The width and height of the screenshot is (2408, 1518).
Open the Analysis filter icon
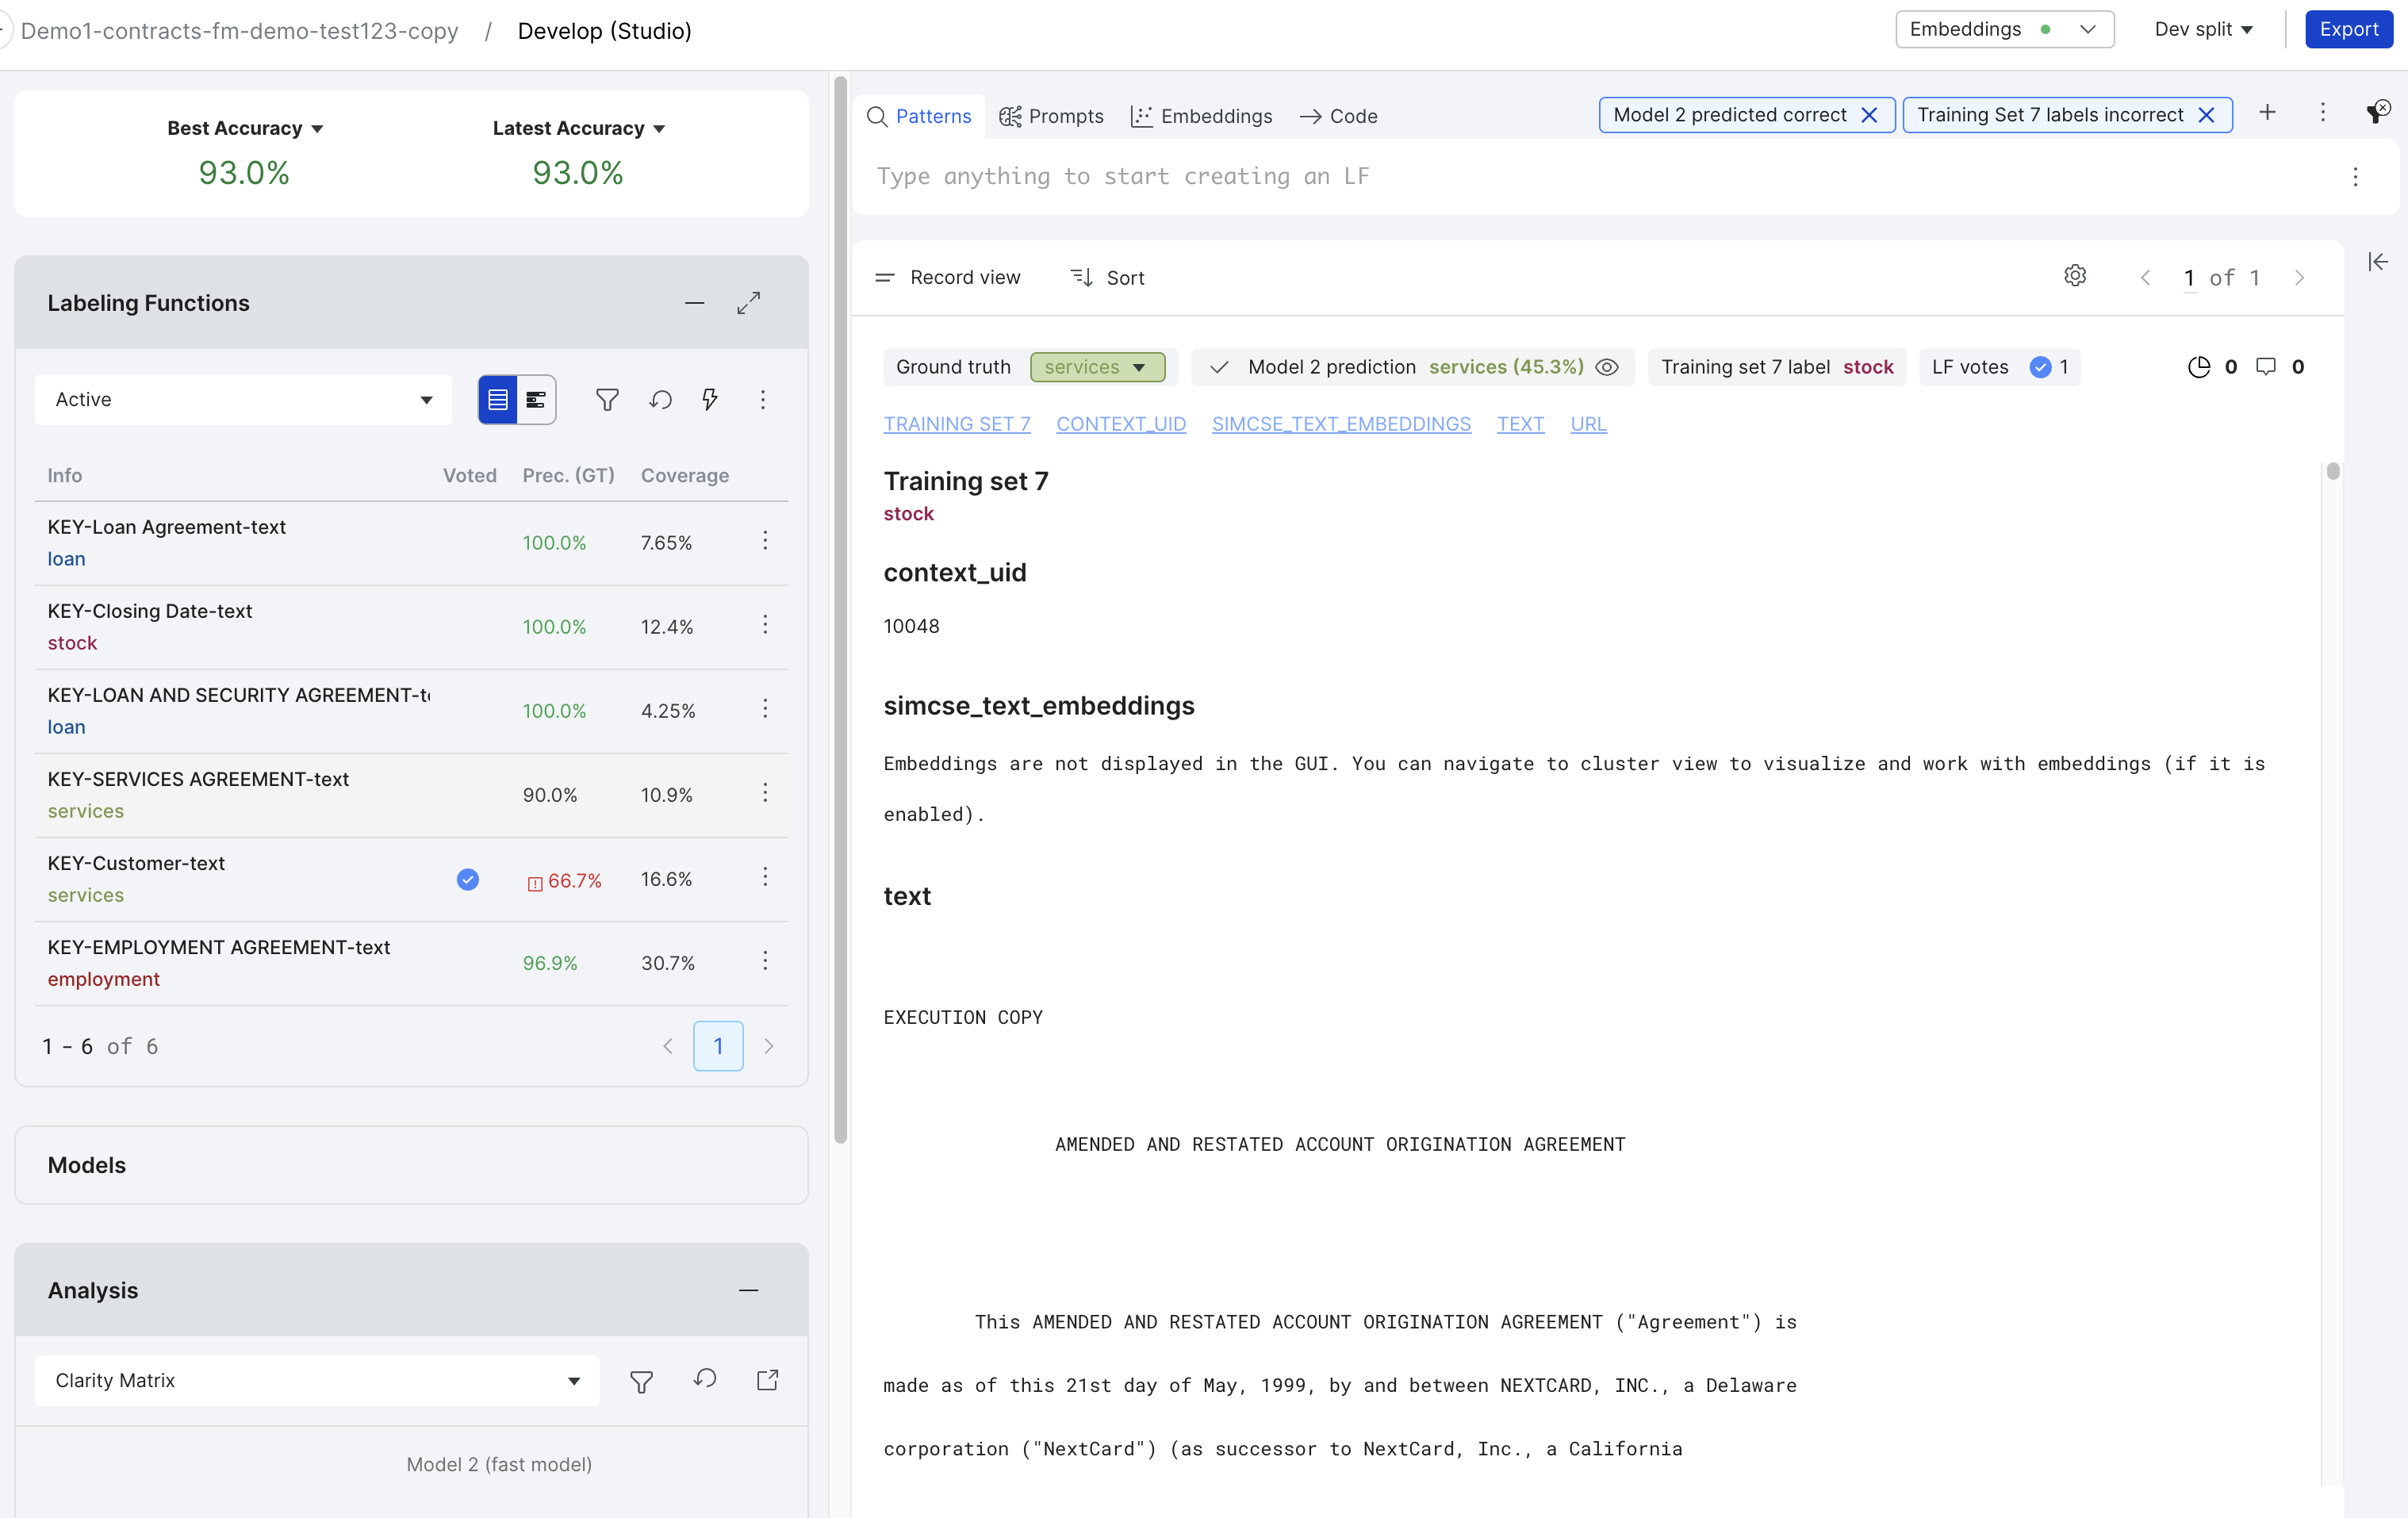pos(642,1381)
